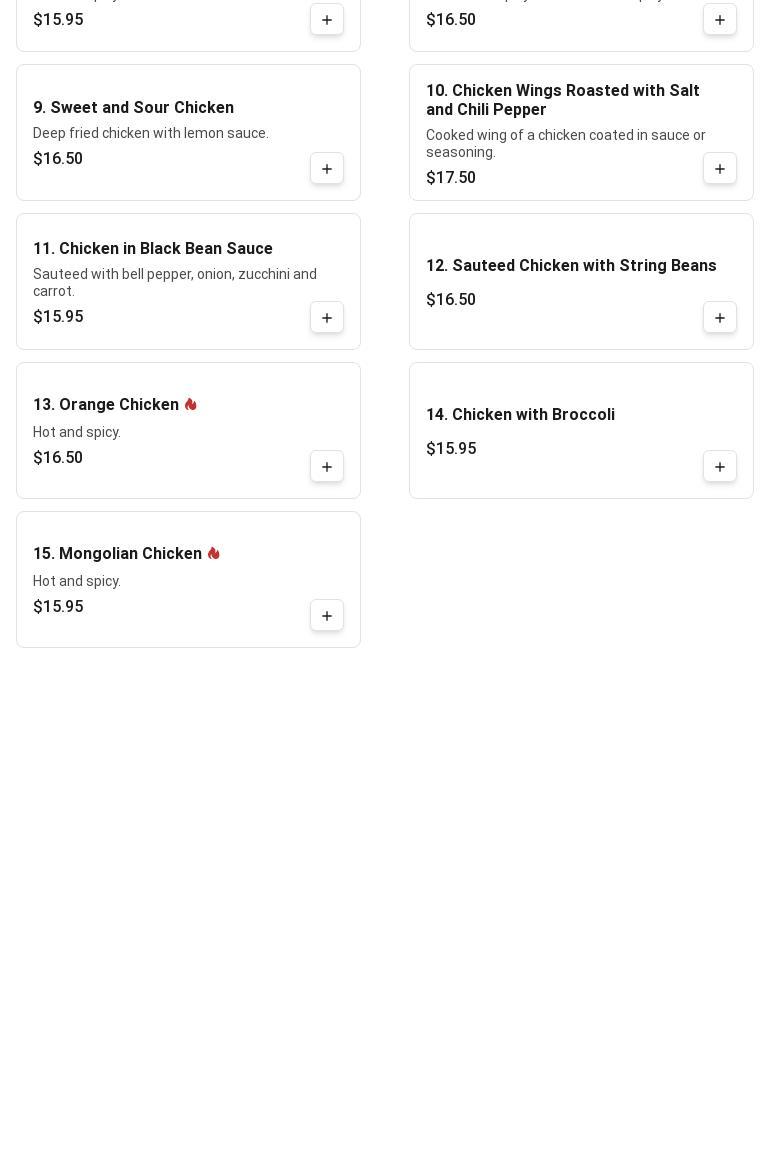Select the 15. Mongolian Chicken heading

tap(118, 554)
